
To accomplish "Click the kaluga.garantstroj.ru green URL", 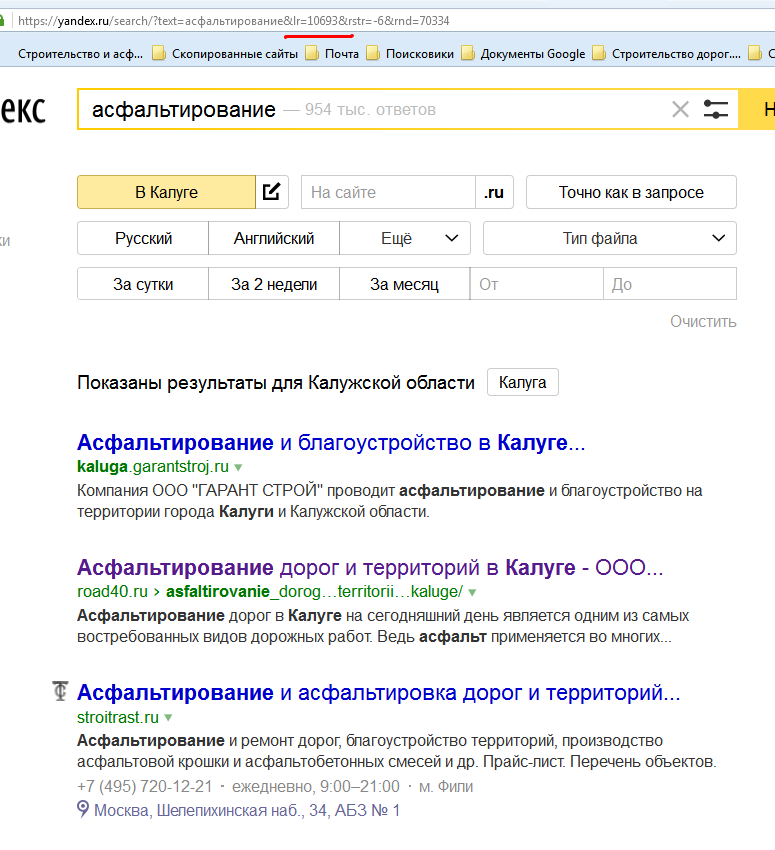I will point(153,467).
